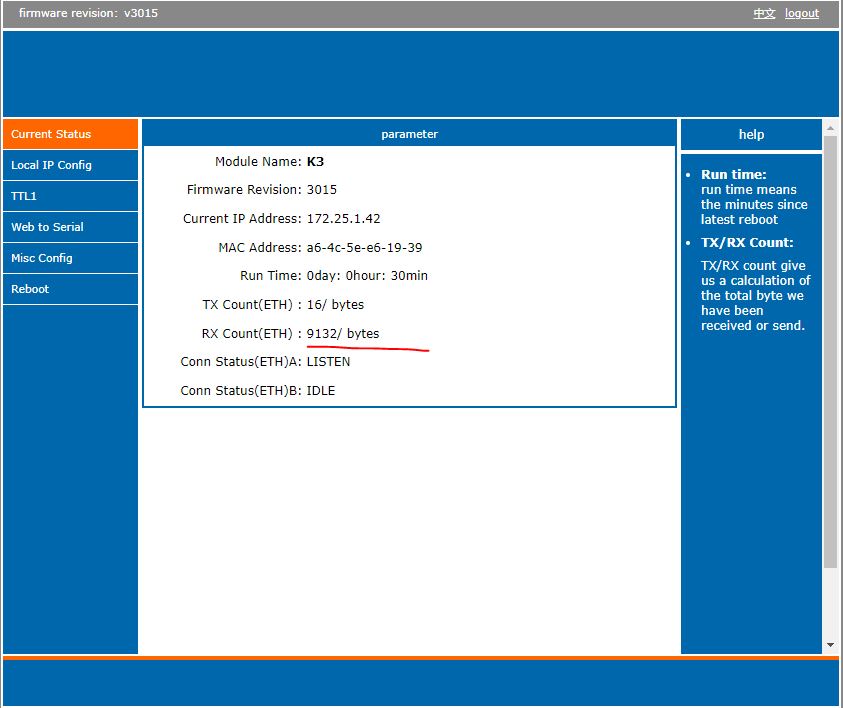843x708 pixels.
Task: Click the 'Current IP Address:' label
Action: 242,219
